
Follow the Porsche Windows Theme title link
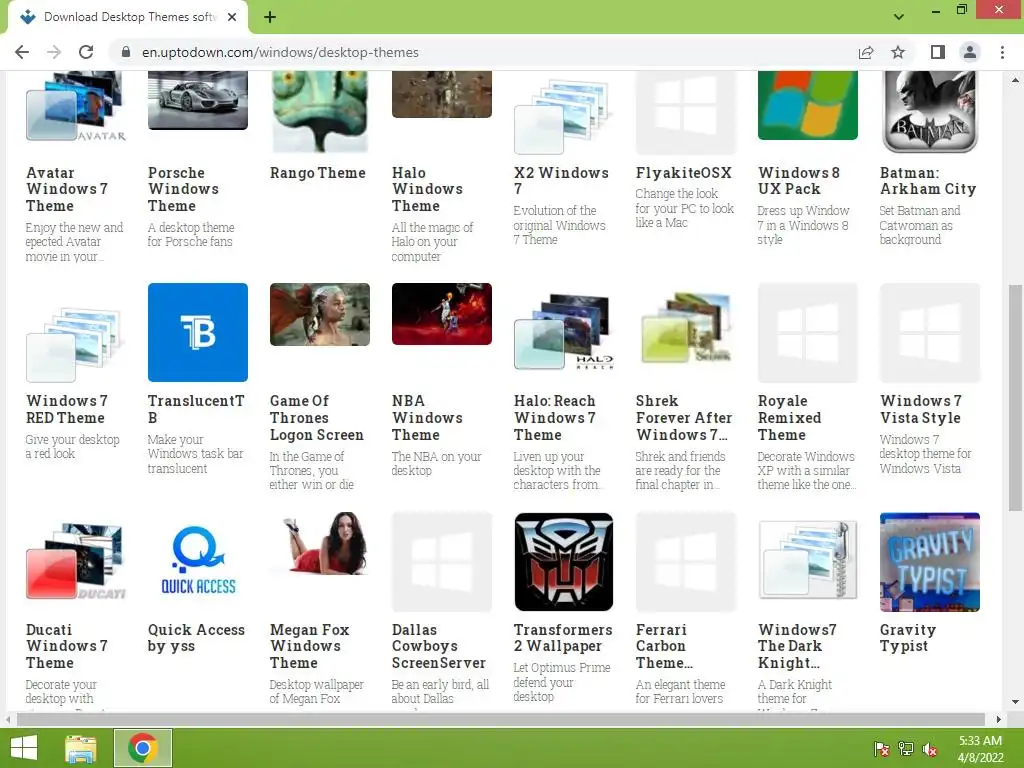point(184,189)
